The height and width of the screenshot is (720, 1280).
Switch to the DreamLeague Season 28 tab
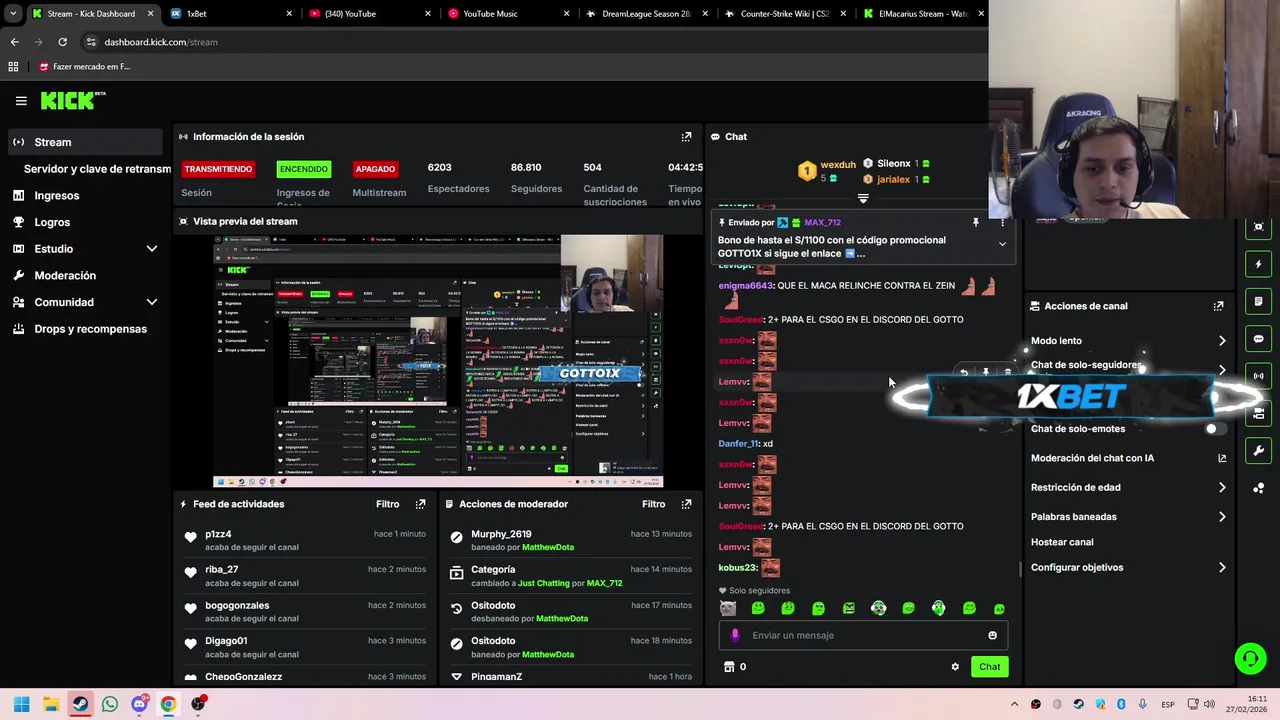click(x=646, y=14)
